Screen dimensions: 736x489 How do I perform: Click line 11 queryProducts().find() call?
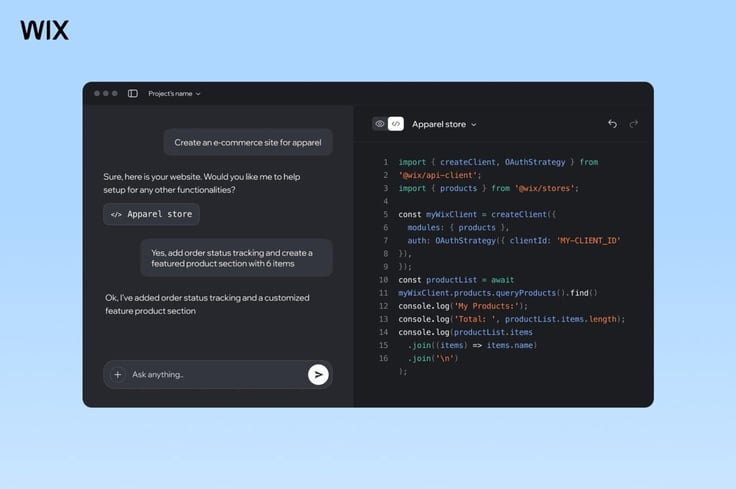498,293
